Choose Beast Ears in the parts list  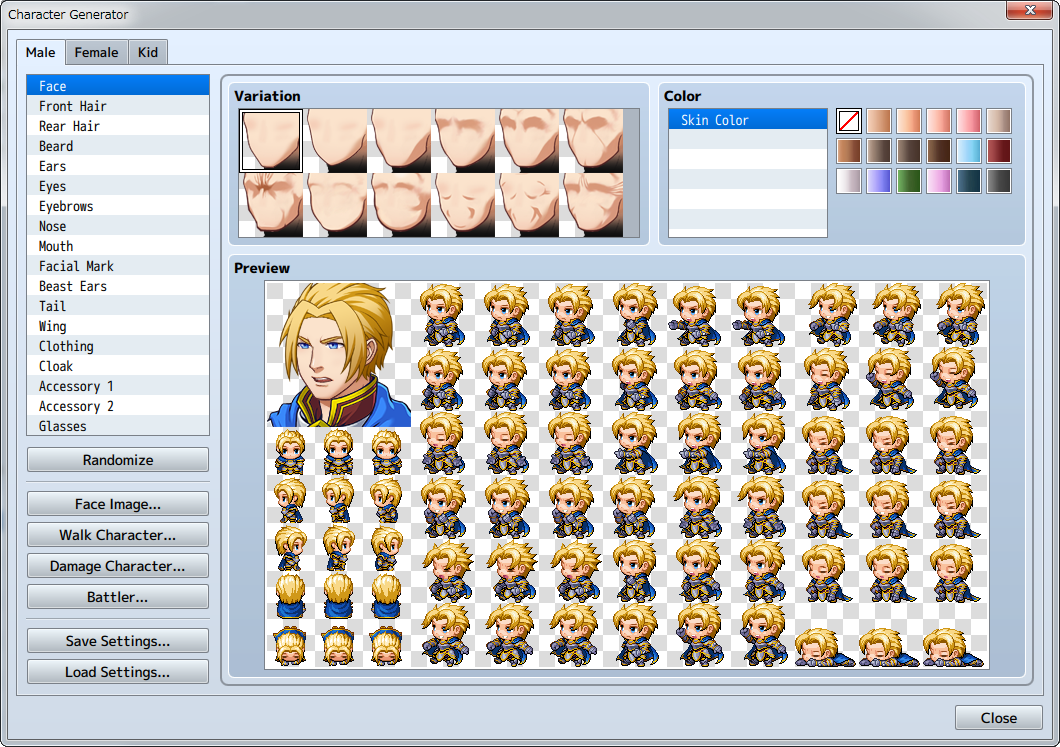(118, 286)
